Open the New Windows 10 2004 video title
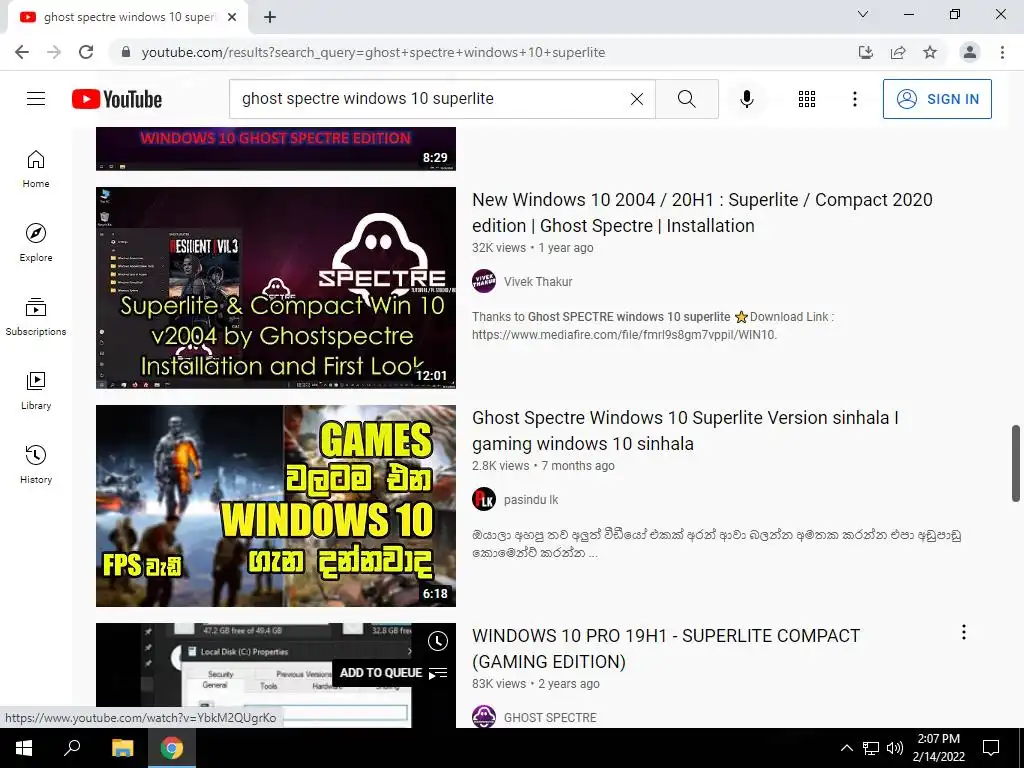The width and height of the screenshot is (1024, 768). point(702,212)
